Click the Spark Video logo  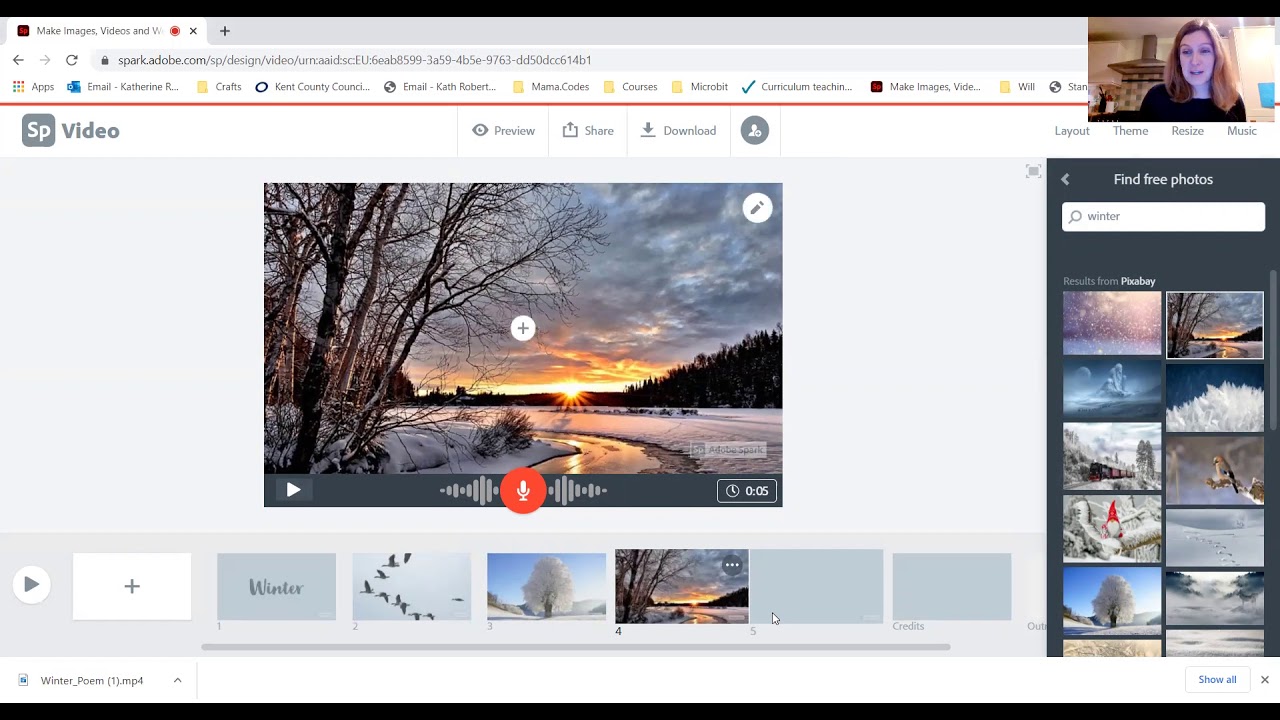click(71, 131)
